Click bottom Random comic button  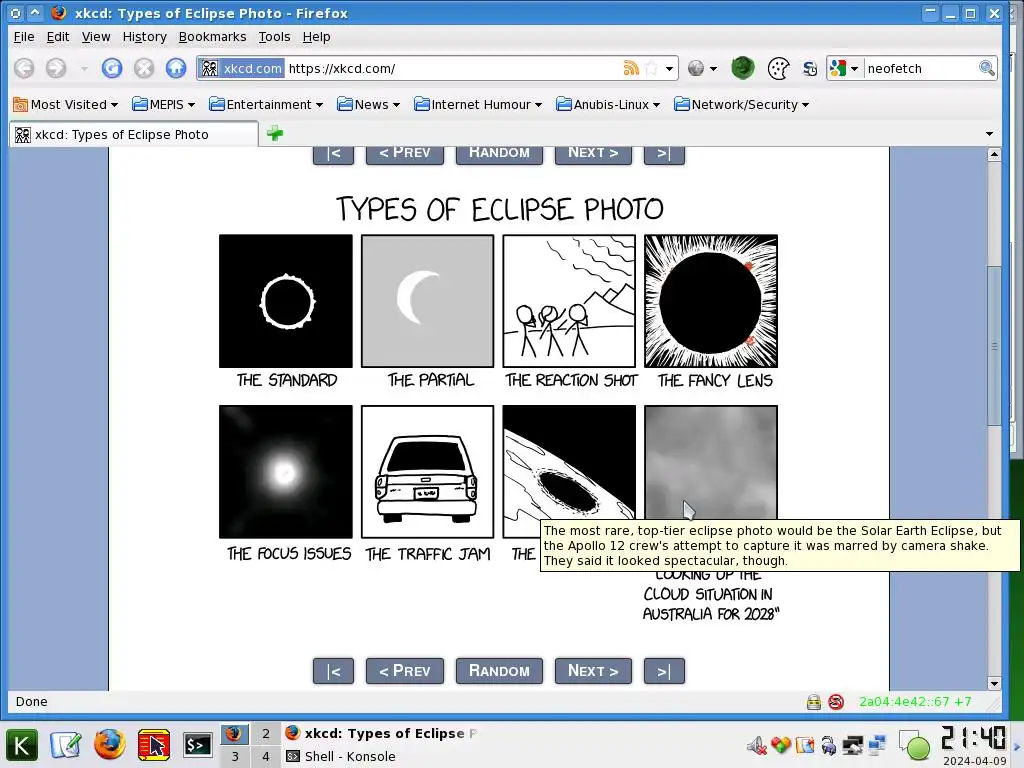499,671
